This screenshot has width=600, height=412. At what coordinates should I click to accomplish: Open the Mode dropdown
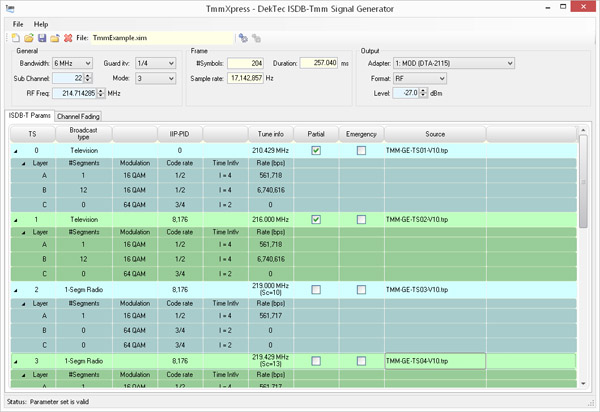(155, 78)
